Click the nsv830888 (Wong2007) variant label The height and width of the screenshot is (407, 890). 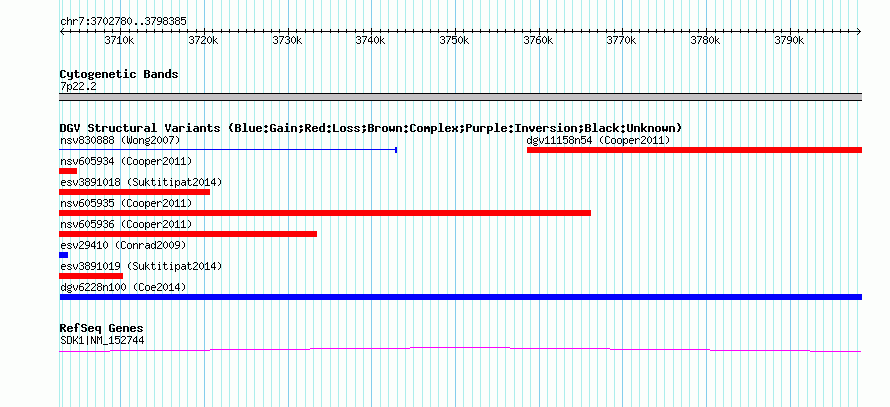click(120, 140)
